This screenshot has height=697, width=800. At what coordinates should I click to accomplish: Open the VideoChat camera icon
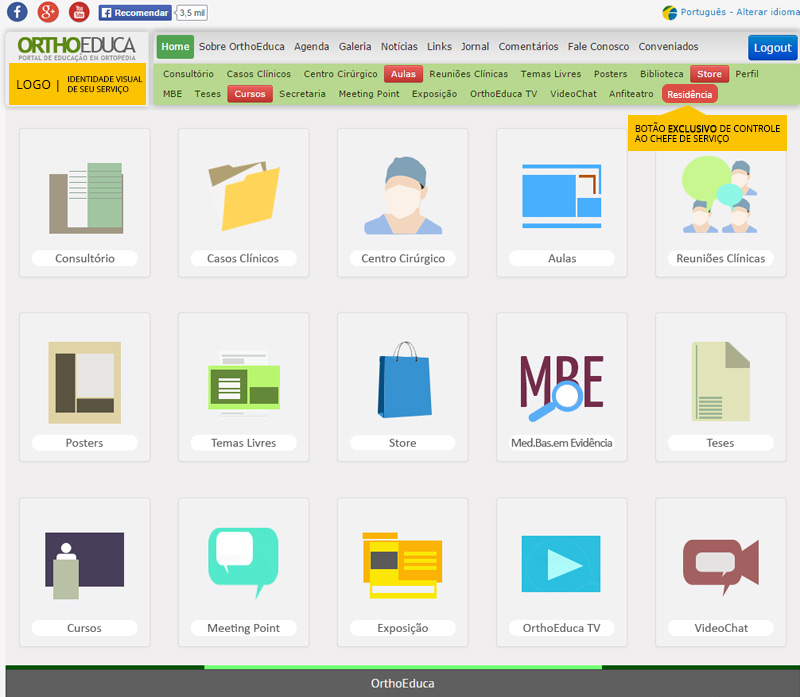[720, 567]
